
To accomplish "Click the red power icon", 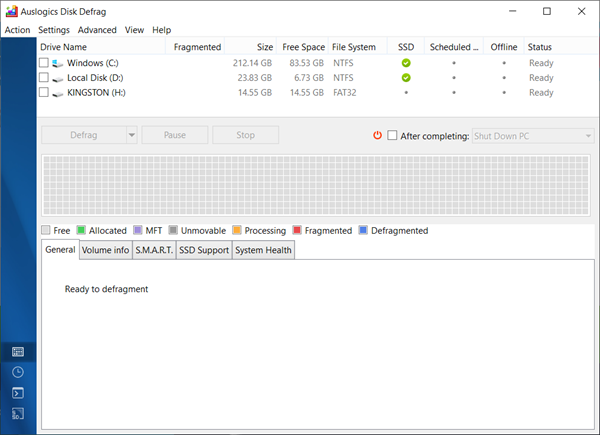I will click(x=377, y=135).
